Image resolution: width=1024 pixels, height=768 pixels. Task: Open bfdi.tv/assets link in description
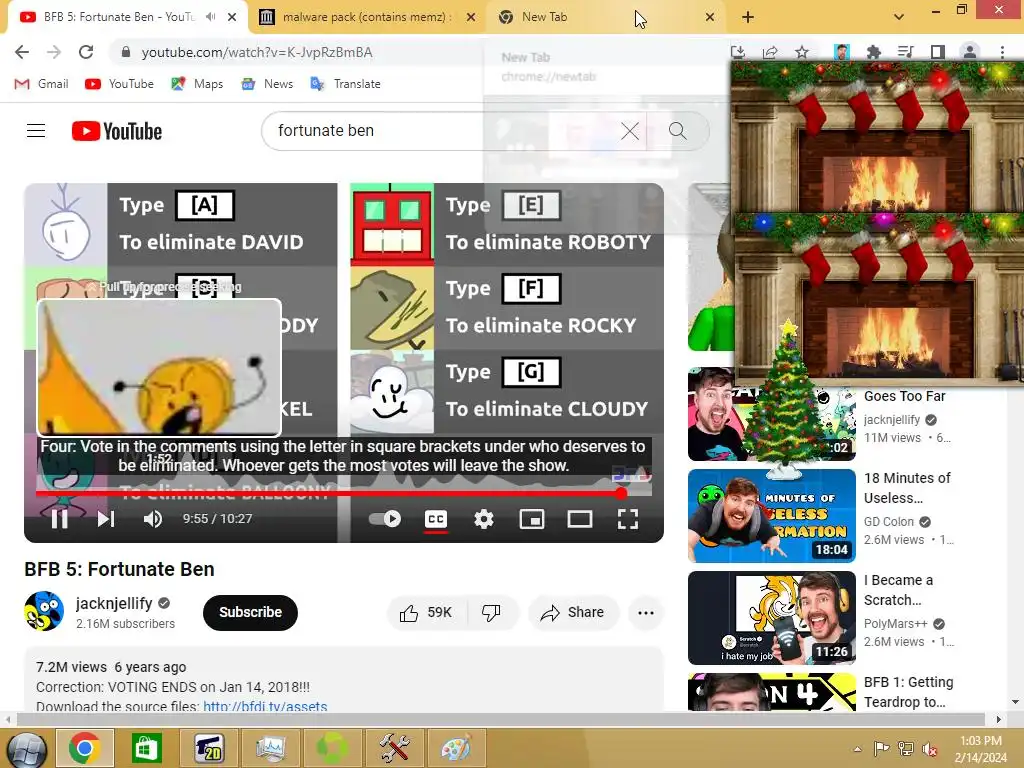point(265,706)
